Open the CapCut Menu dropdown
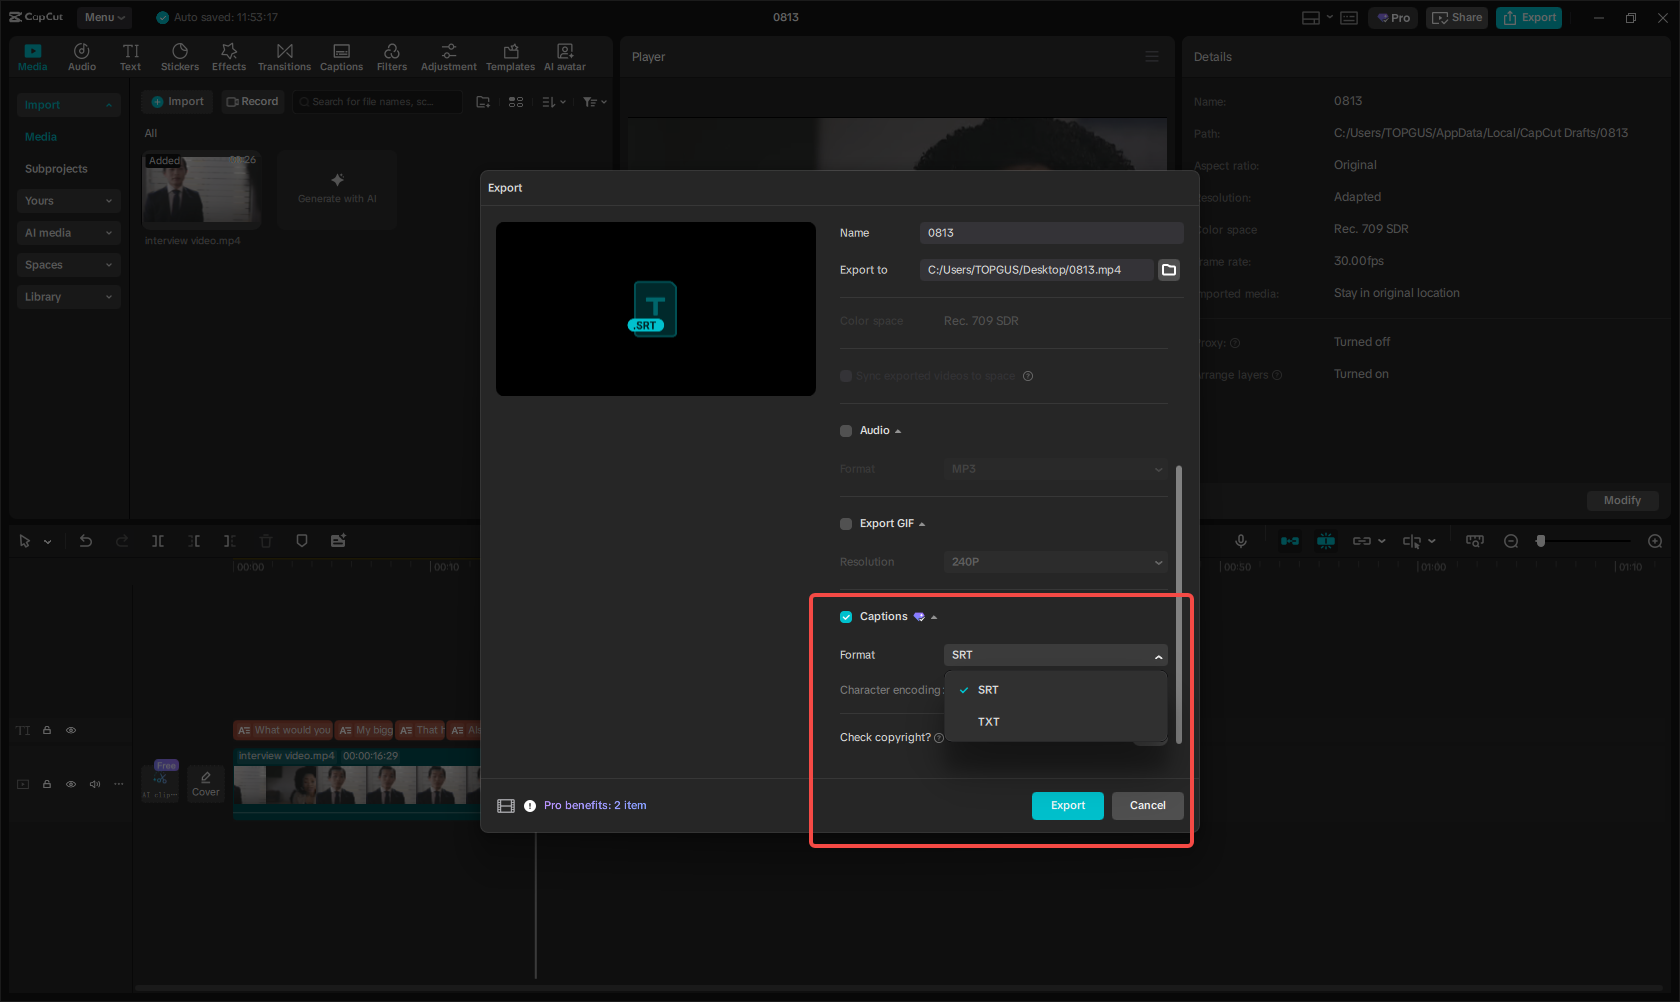This screenshot has height=1002, width=1680. 104,17
